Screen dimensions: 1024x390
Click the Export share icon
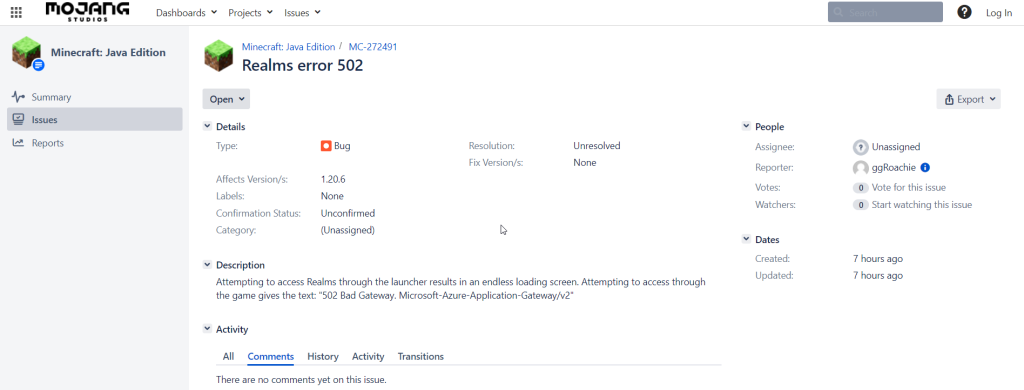(x=950, y=100)
